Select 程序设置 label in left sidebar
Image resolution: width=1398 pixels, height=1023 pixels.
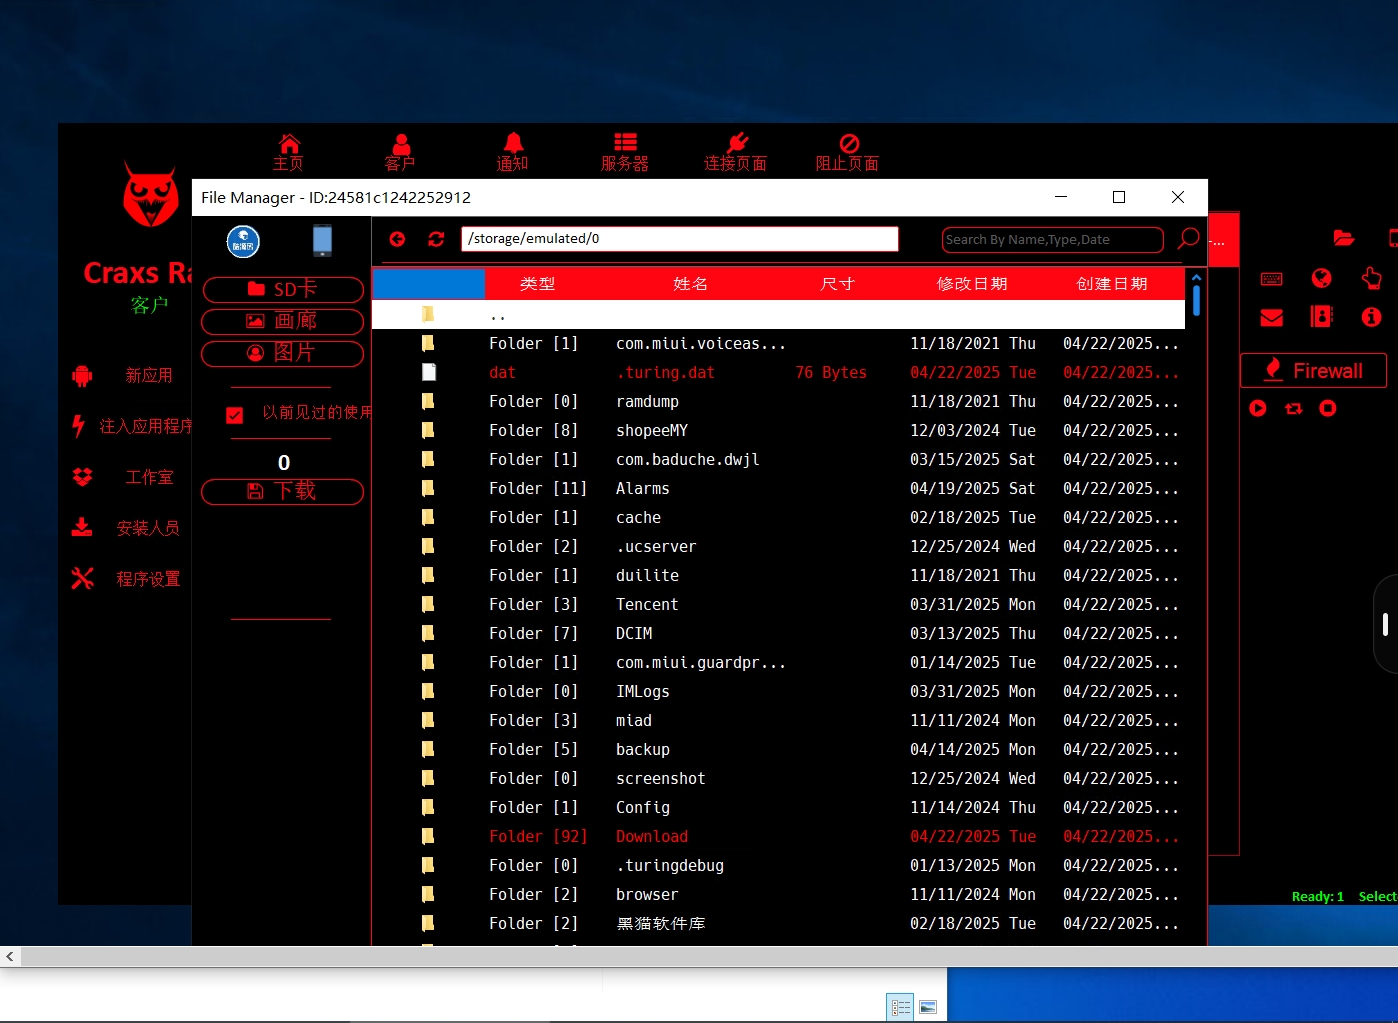[x=148, y=579]
